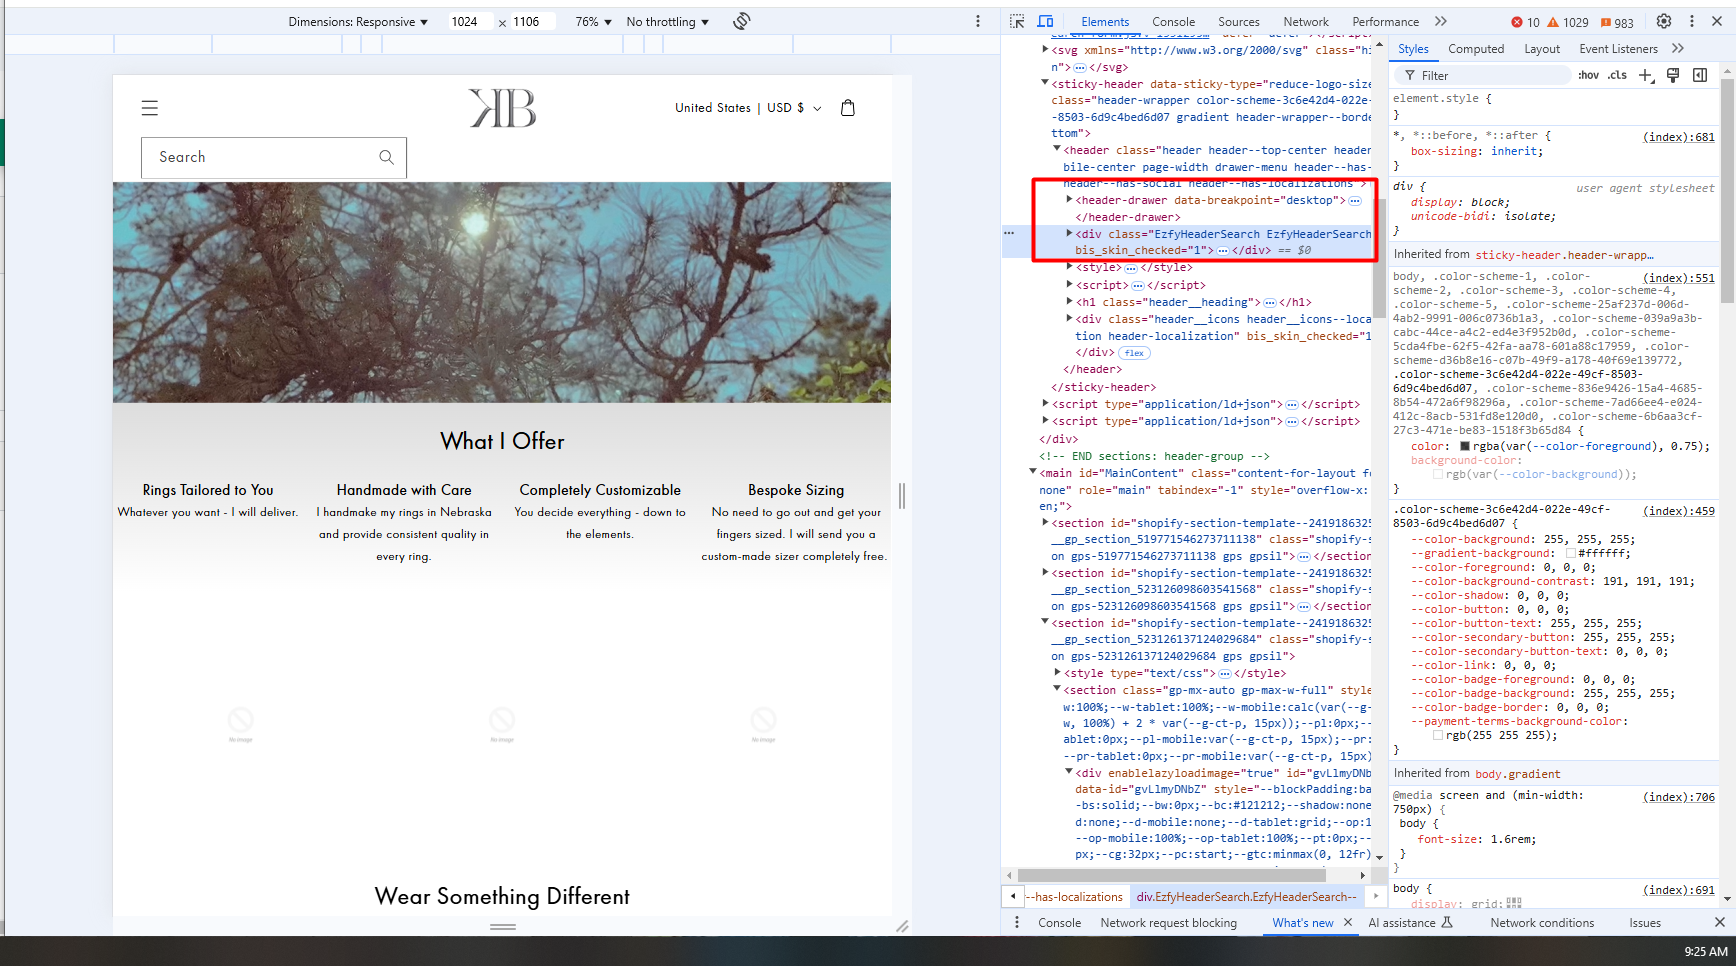Click the KB logo on the store page
Screen dimensions: 1736x966
coord(503,108)
